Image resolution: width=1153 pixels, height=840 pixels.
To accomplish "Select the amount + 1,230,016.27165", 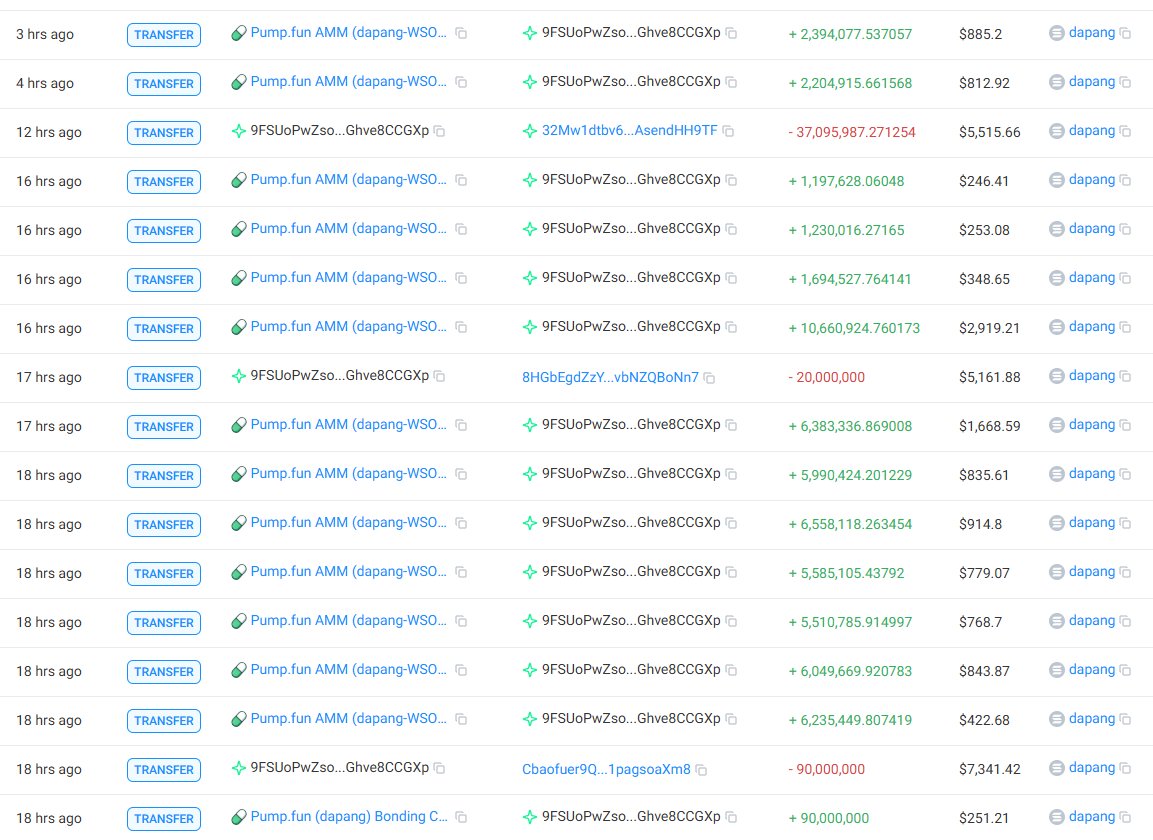I will (x=846, y=230).
